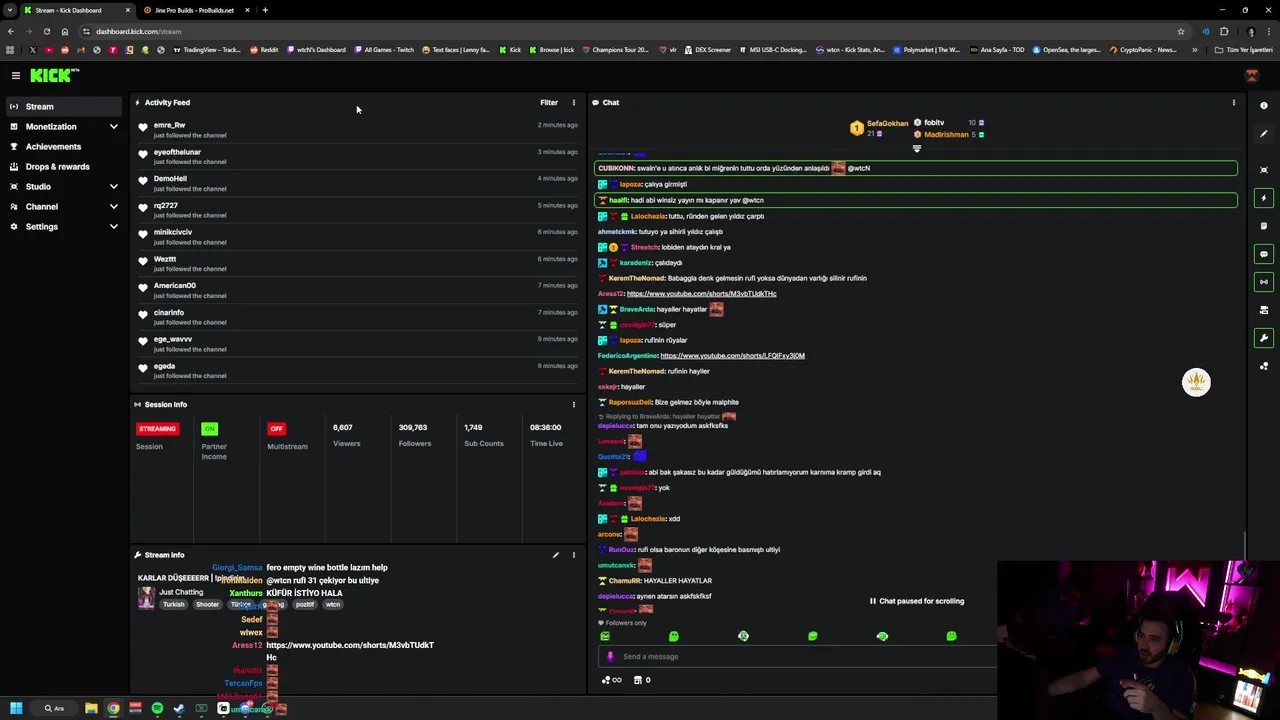Click the Reddit bookmark
The width and height of the screenshot is (1280, 720).
tap(264, 49)
